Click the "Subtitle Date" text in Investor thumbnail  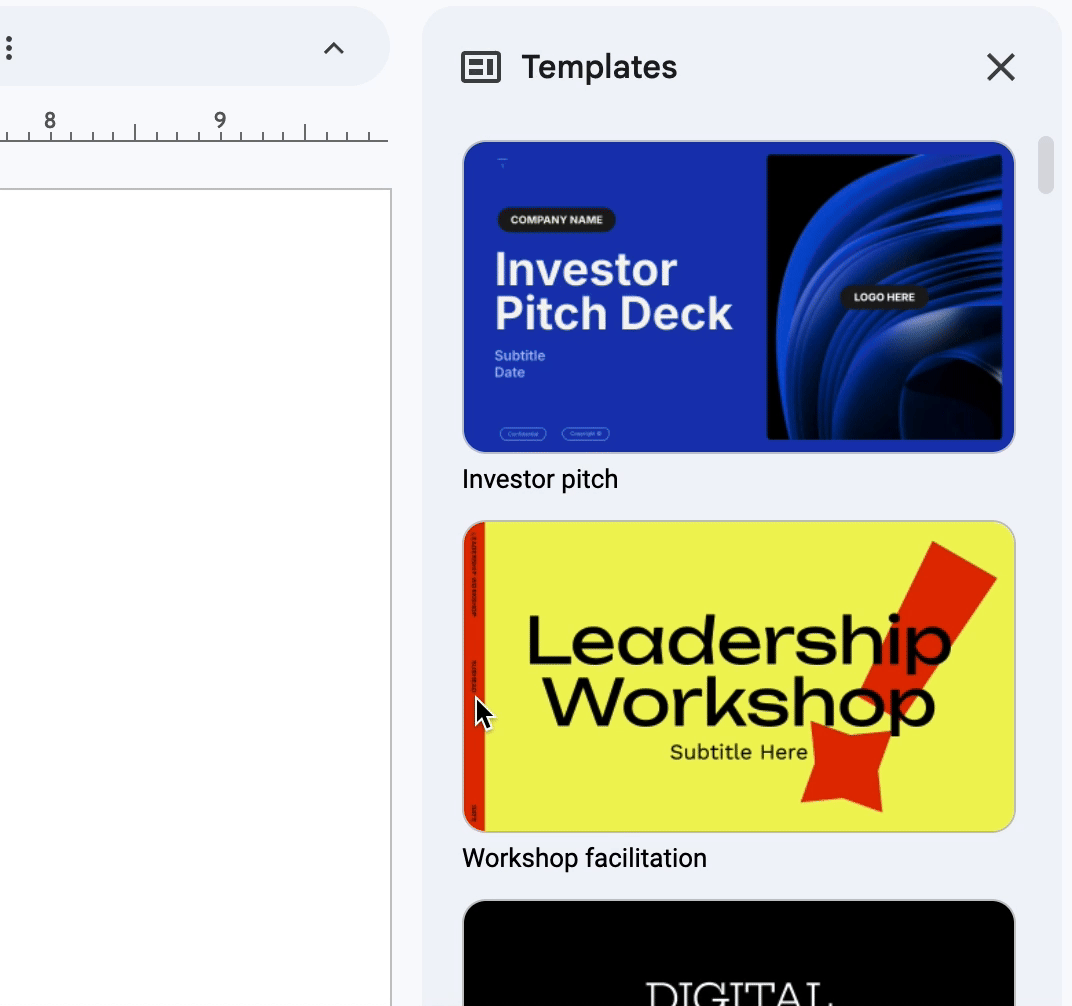519,364
